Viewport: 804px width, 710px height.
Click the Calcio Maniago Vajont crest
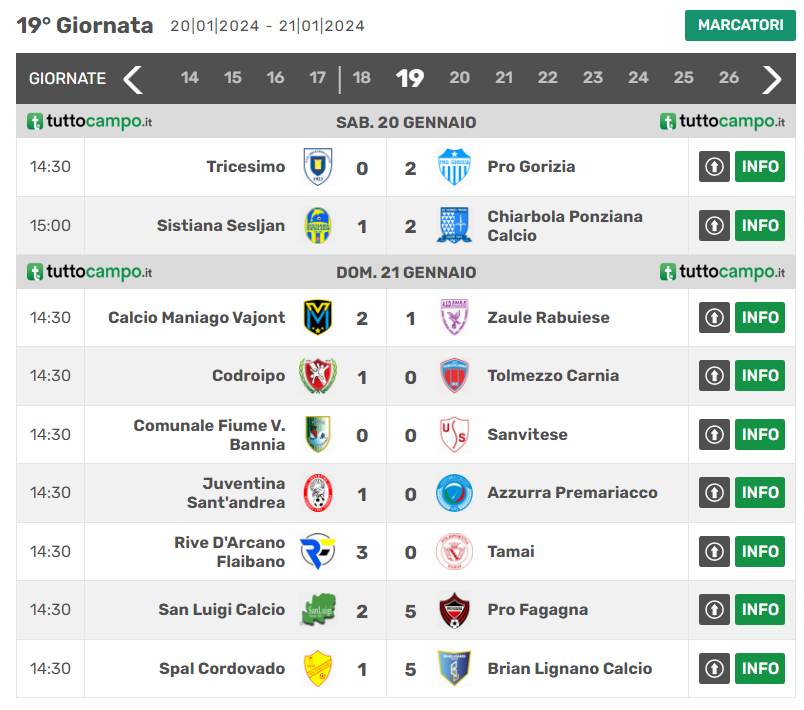coord(318,318)
